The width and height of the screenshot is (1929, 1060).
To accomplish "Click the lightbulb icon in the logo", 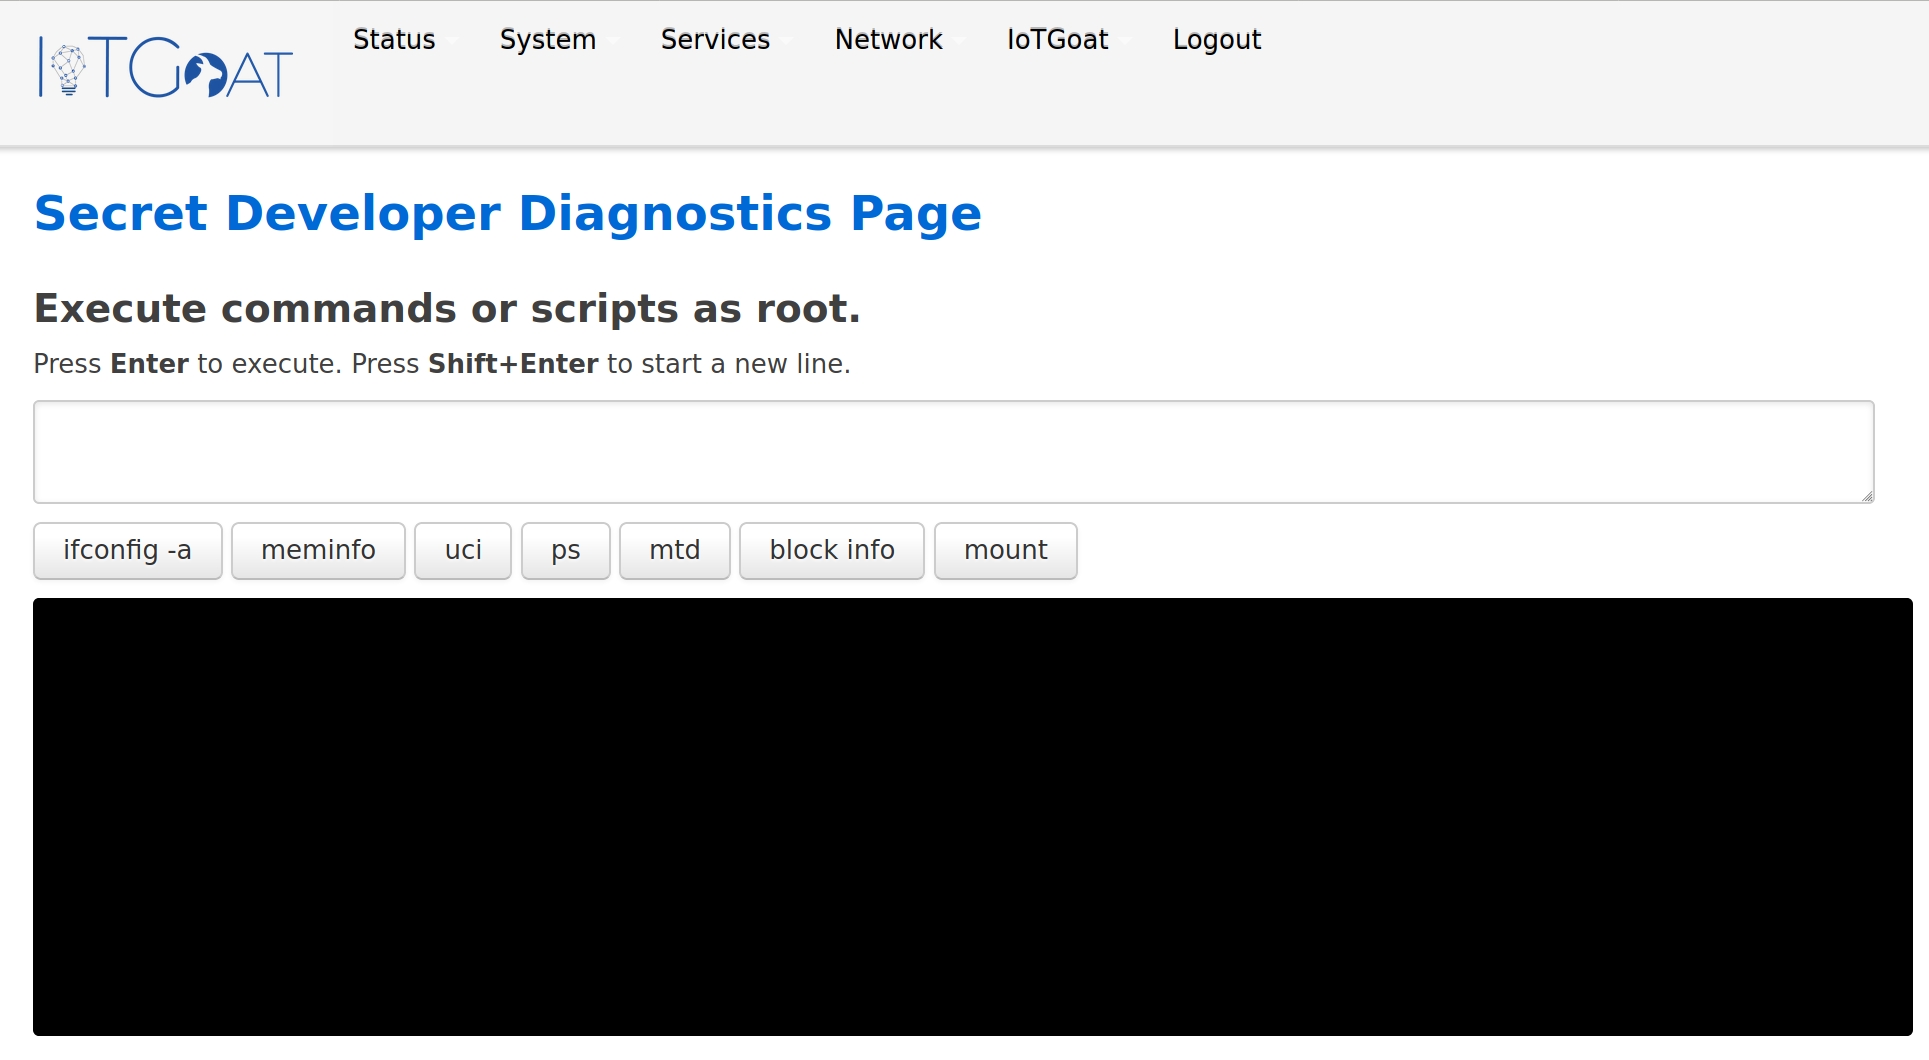I will click(x=68, y=68).
